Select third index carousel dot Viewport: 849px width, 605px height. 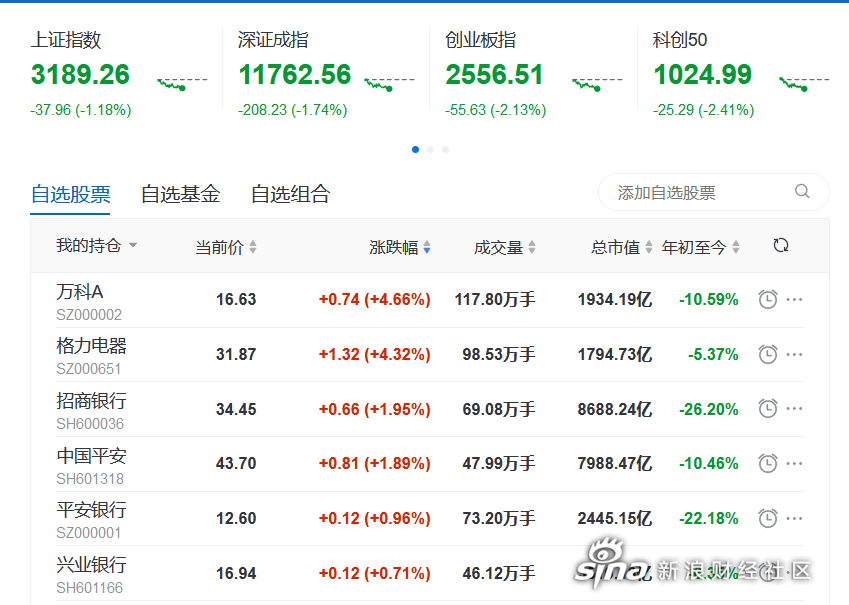pos(445,149)
